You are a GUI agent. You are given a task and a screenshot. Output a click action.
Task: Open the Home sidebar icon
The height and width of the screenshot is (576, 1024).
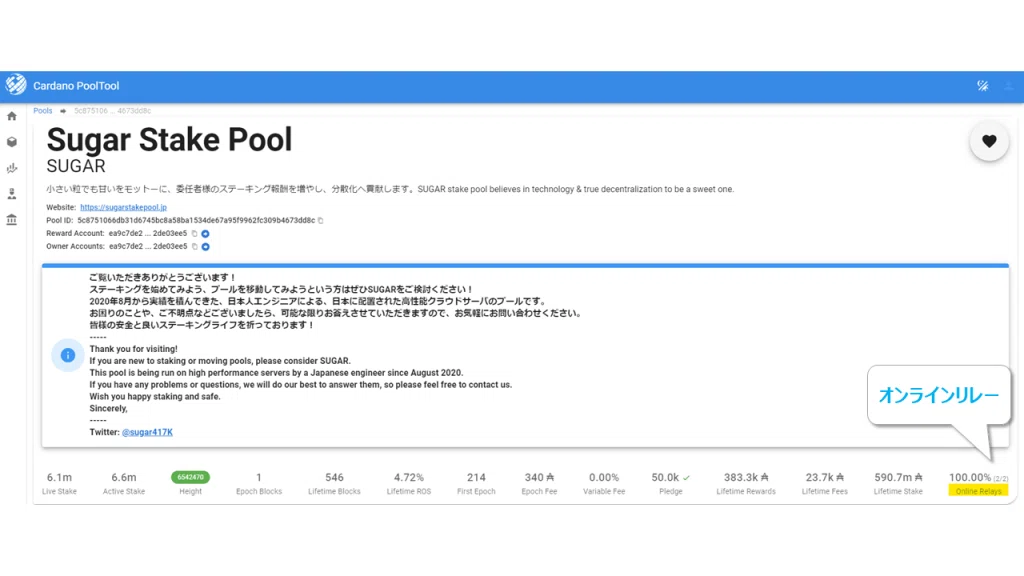[12, 116]
